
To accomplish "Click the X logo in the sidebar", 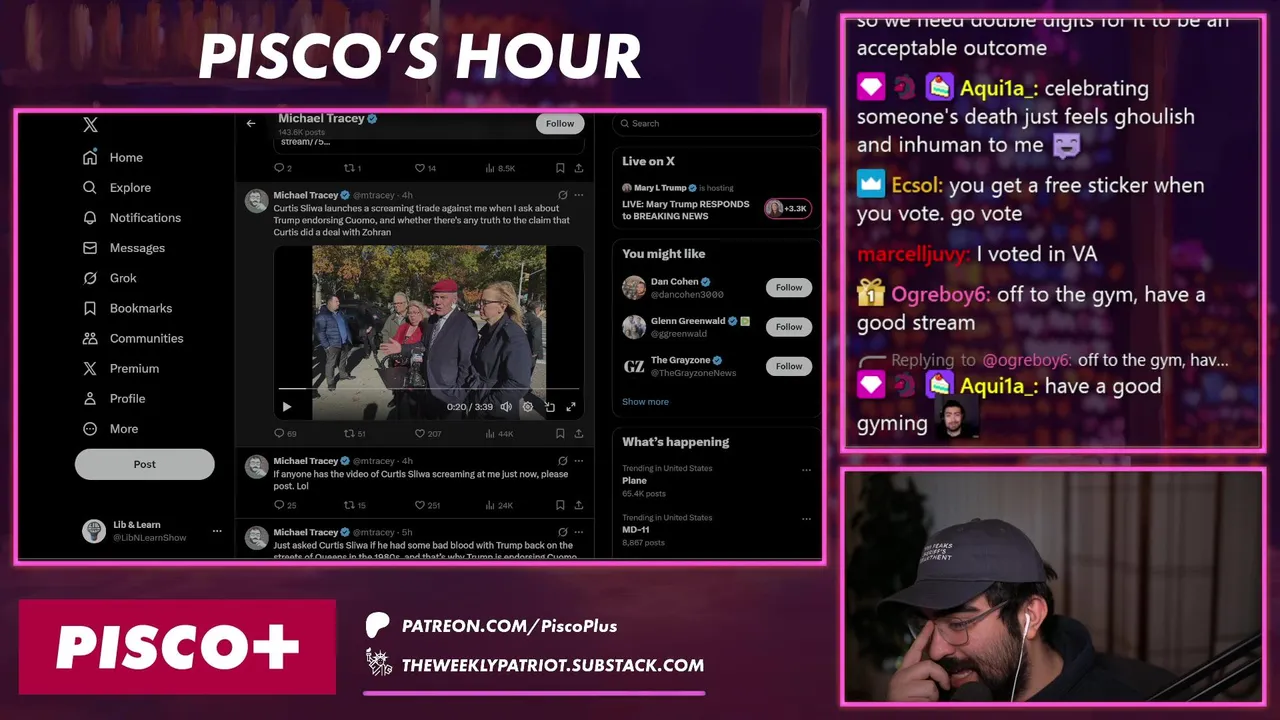I will click(90, 125).
